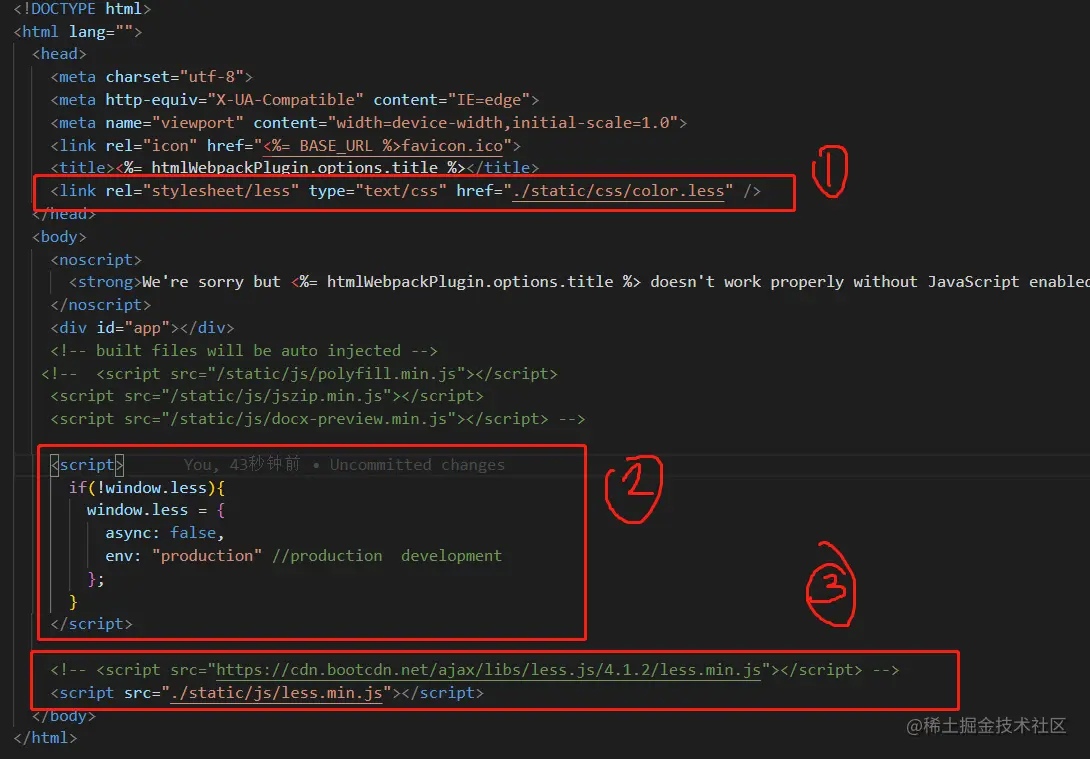Click the closing script tag of inline script
This screenshot has height=759, width=1090.
tap(91, 624)
